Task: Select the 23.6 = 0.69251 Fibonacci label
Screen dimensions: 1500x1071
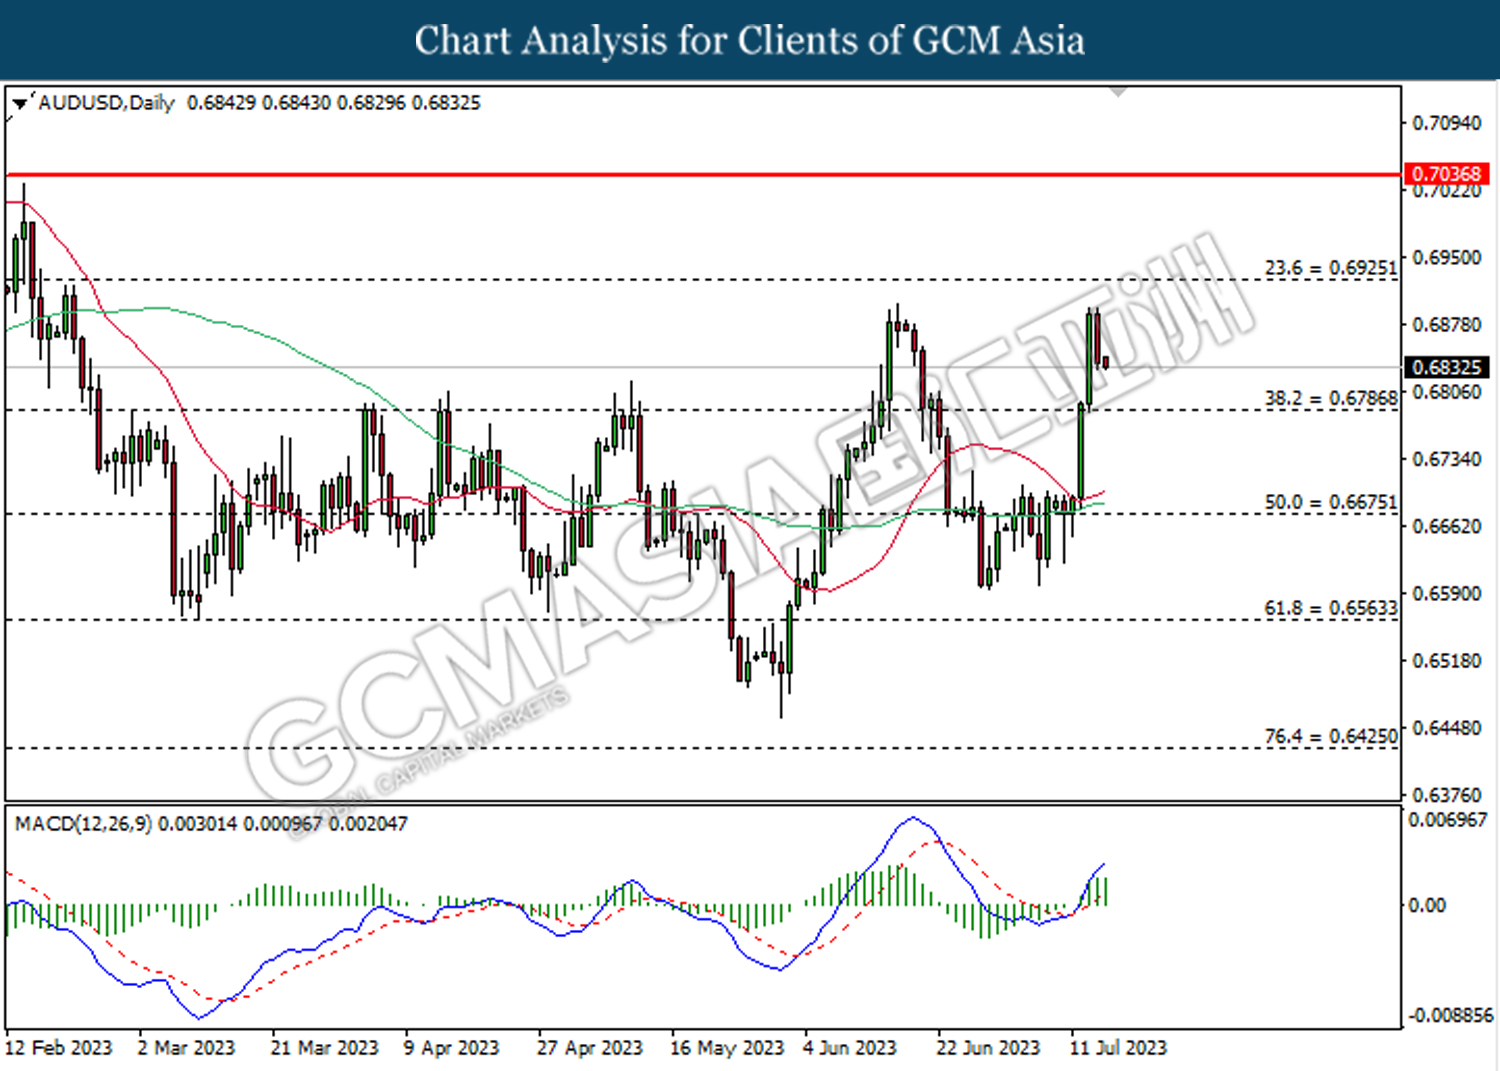Action: (1330, 268)
